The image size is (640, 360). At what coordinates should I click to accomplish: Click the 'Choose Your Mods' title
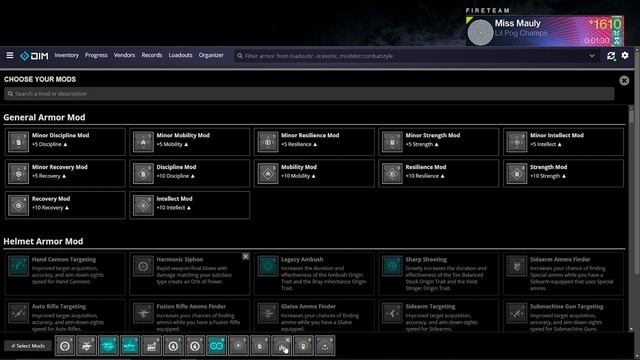point(40,79)
